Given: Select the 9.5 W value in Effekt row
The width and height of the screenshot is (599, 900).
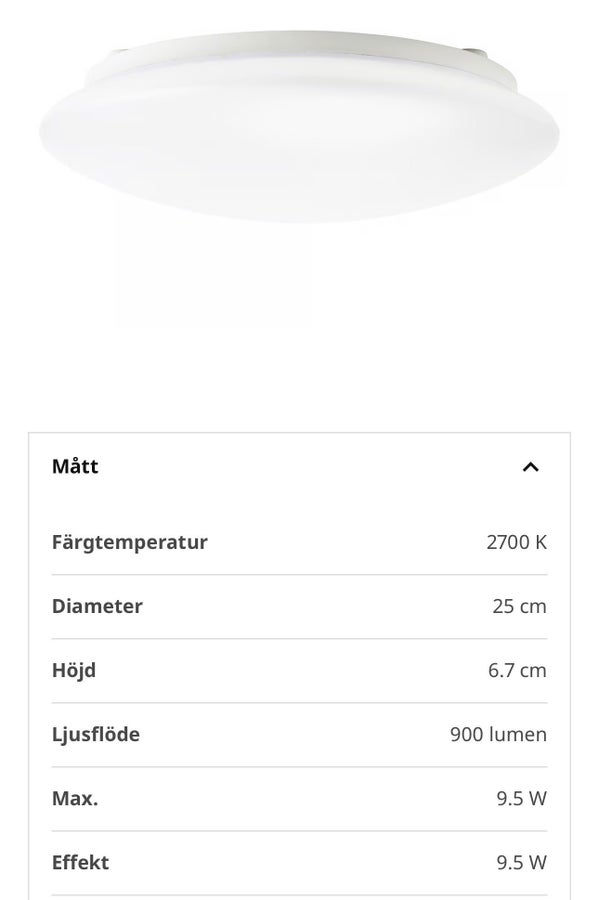Looking at the screenshot, I should click(522, 863).
